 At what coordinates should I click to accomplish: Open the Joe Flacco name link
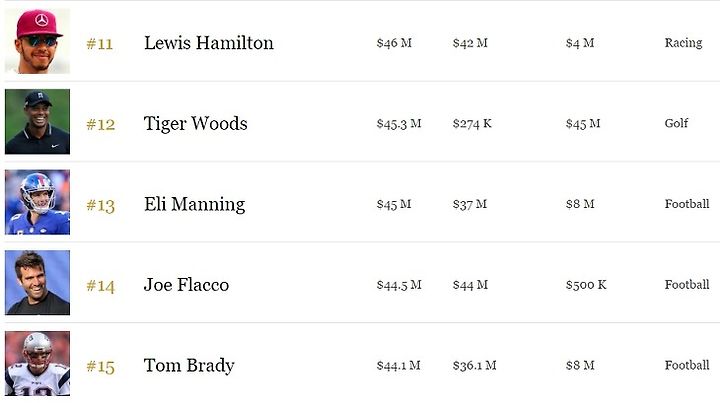(186, 285)
